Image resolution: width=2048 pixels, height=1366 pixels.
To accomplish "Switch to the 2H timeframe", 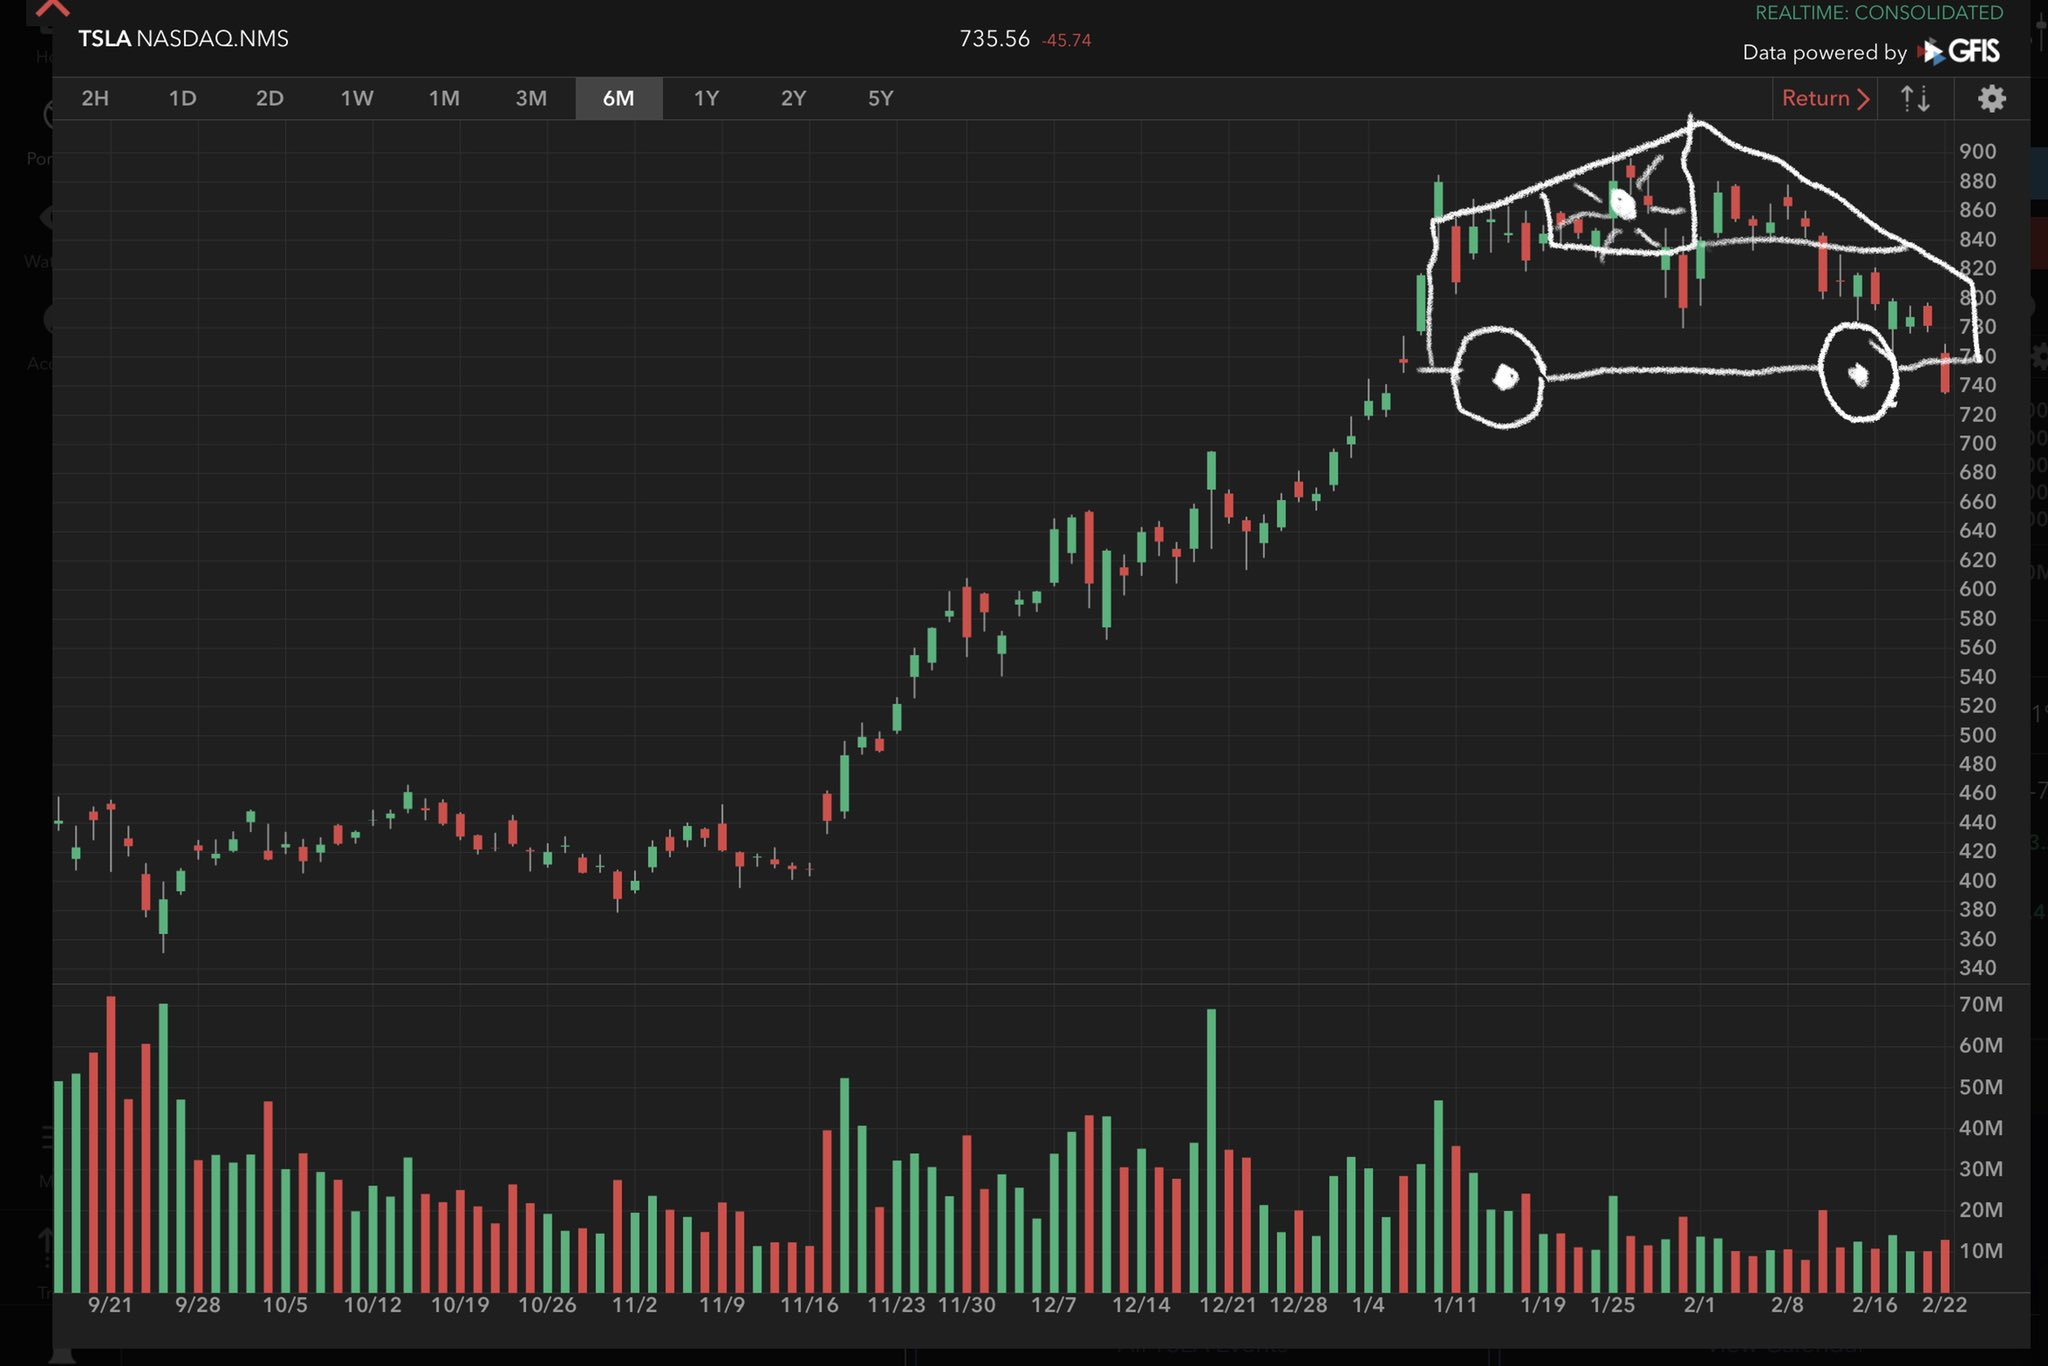I will tap(95, 98).
